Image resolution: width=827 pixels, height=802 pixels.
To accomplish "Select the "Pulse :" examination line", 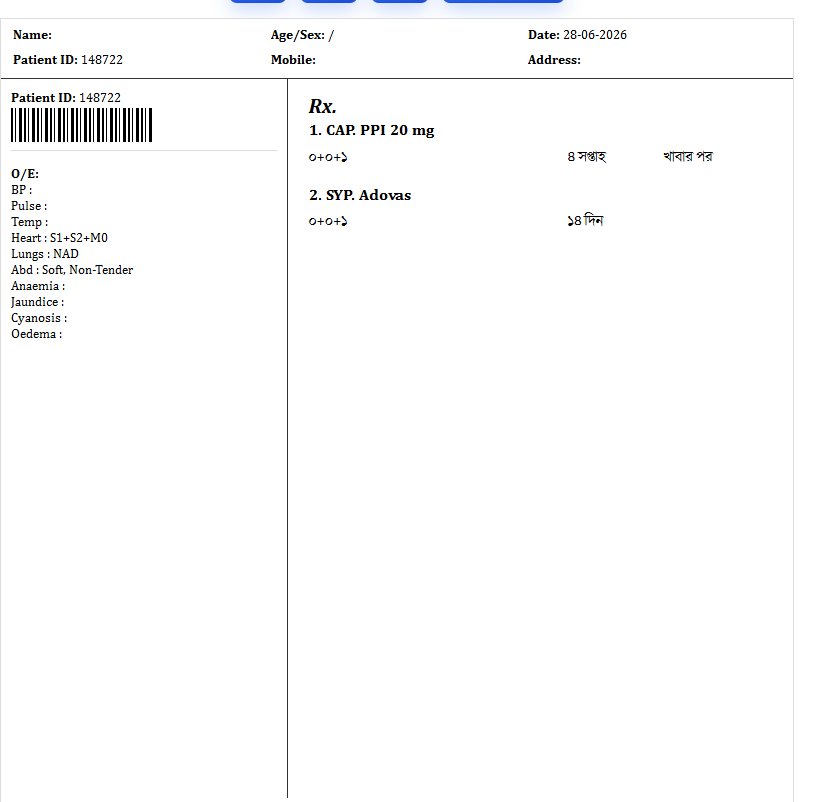I will coord(29,206).
